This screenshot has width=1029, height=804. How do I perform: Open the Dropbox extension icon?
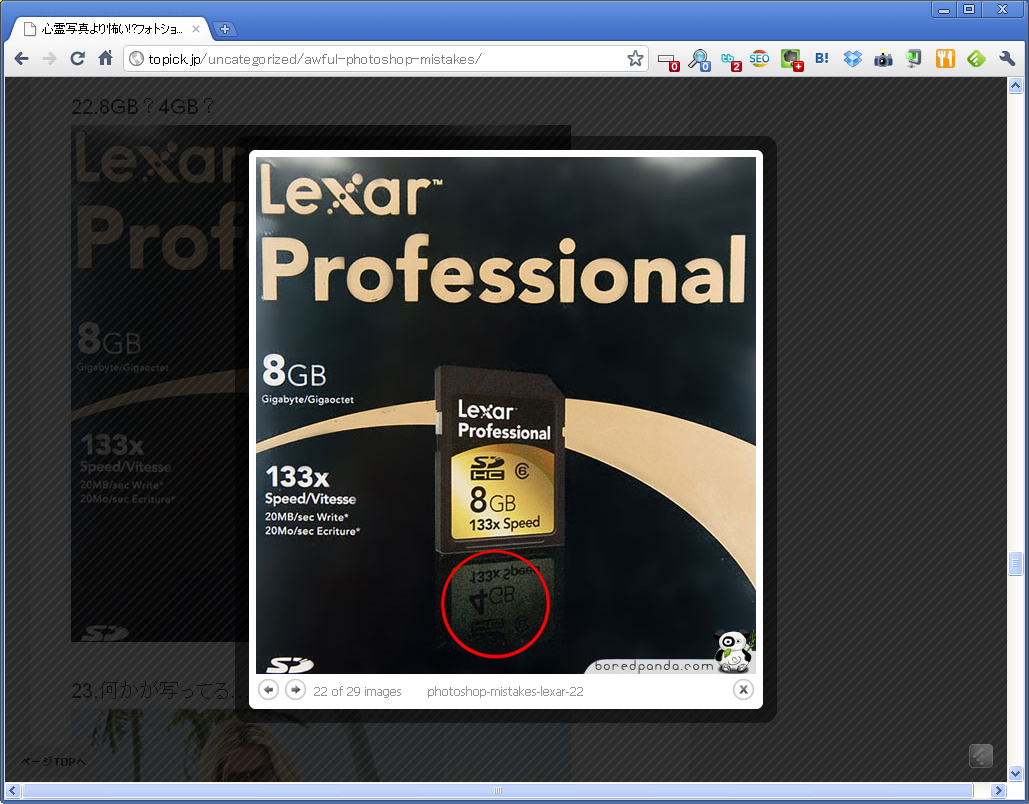852,59
